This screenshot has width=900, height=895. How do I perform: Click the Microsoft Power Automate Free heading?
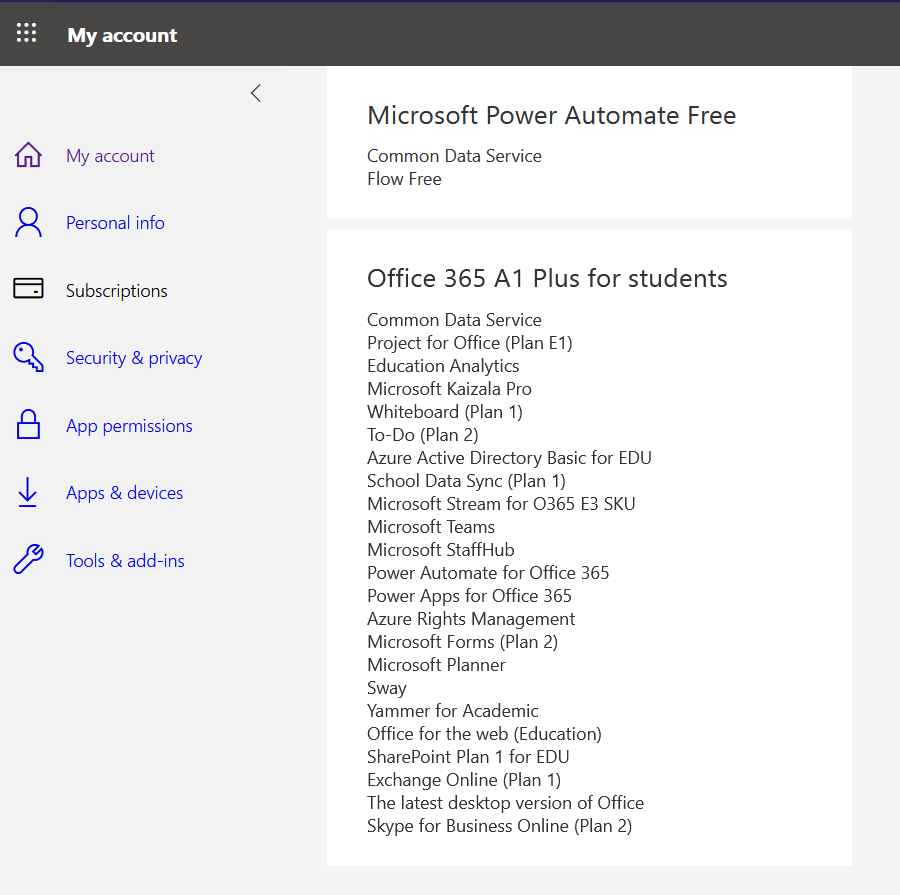click(x=551, y=116)
